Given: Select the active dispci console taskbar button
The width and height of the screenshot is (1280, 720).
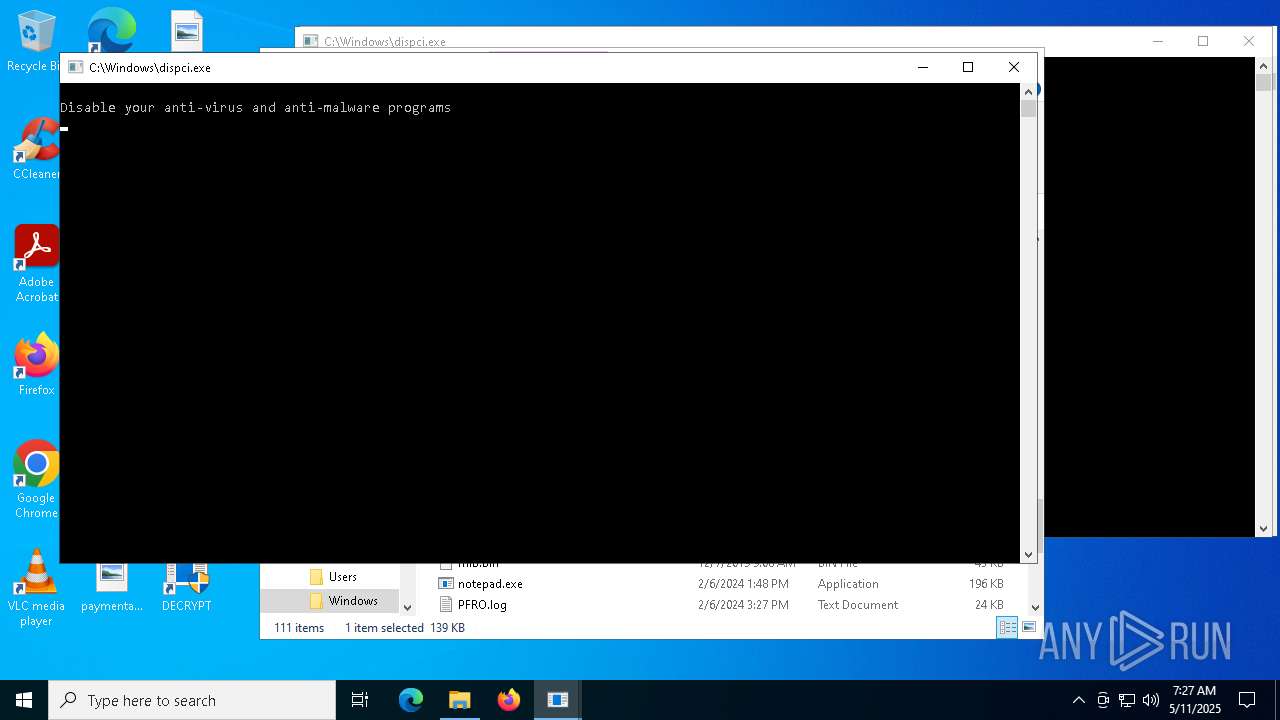Looking at the screenshot, I should coord(558,700).
